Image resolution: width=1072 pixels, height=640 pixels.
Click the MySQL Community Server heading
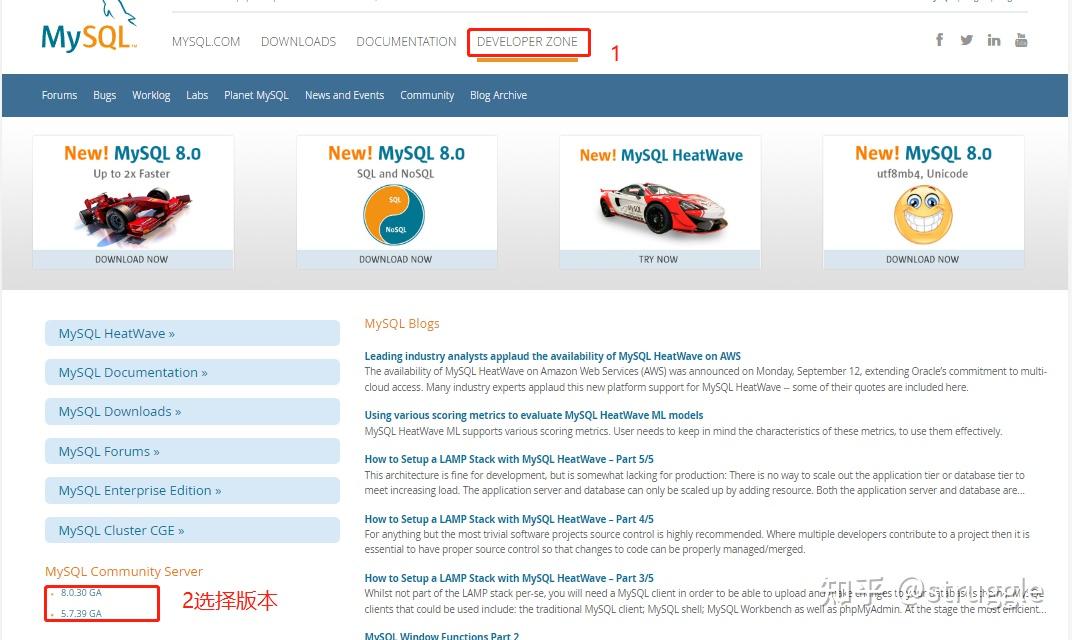coord(124,571)
